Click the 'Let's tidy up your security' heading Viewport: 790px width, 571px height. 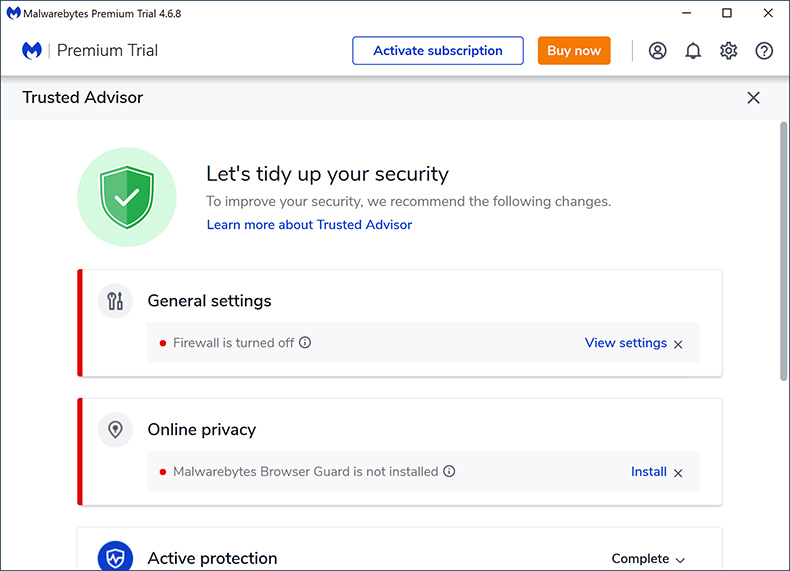(327, 174)
